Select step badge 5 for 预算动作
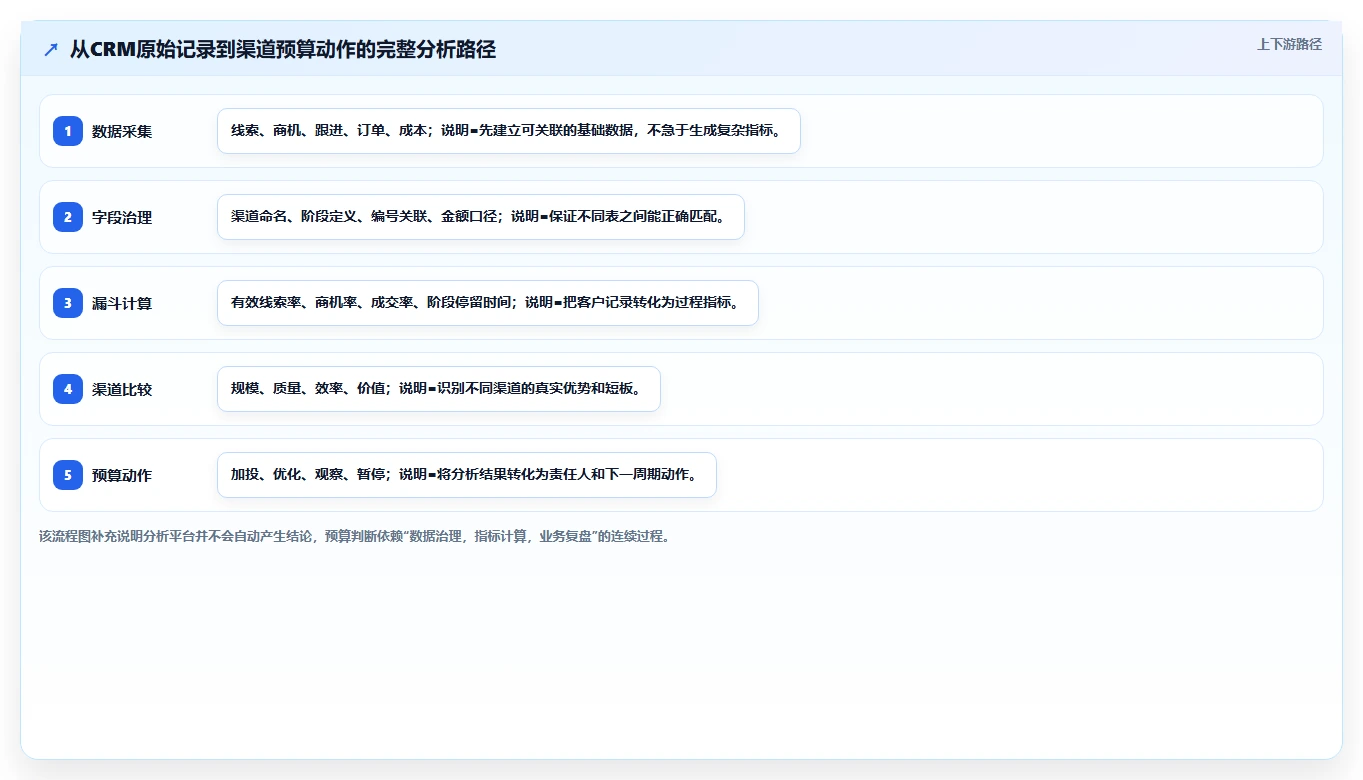1363x780 pixels. pyautogui.click(x=68, y=475)
